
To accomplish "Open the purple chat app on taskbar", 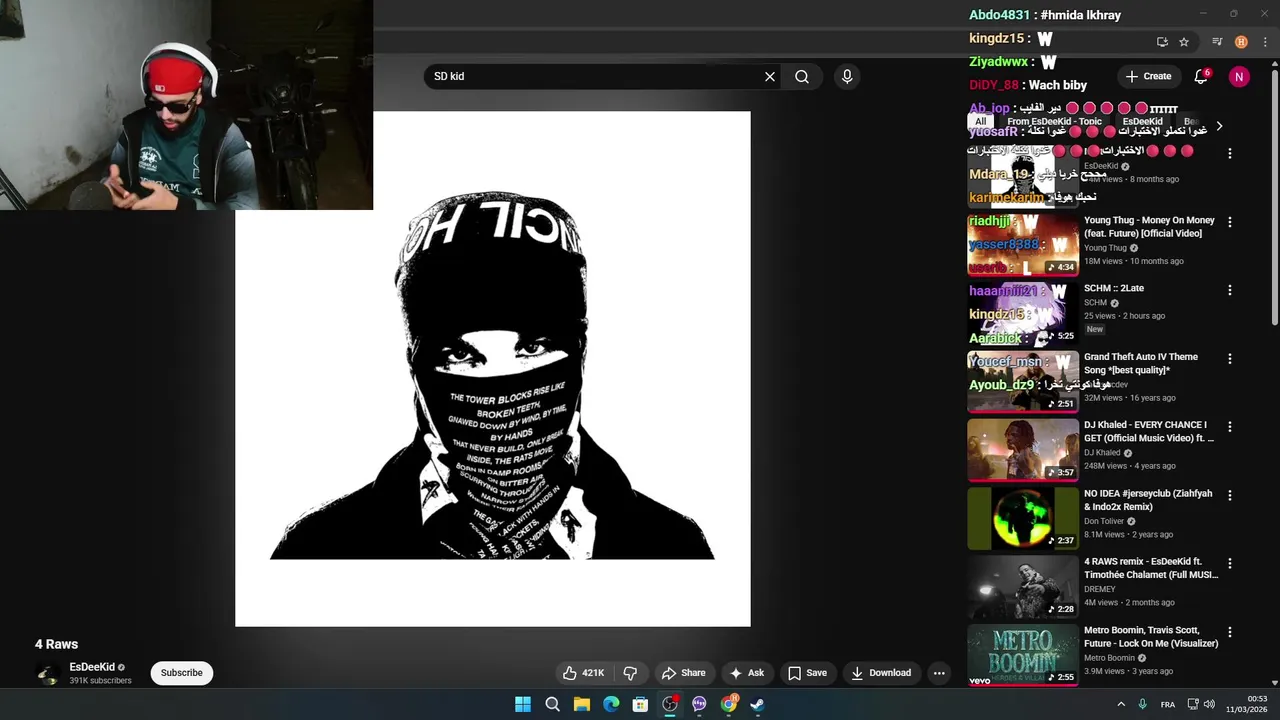I will [699, 704].
